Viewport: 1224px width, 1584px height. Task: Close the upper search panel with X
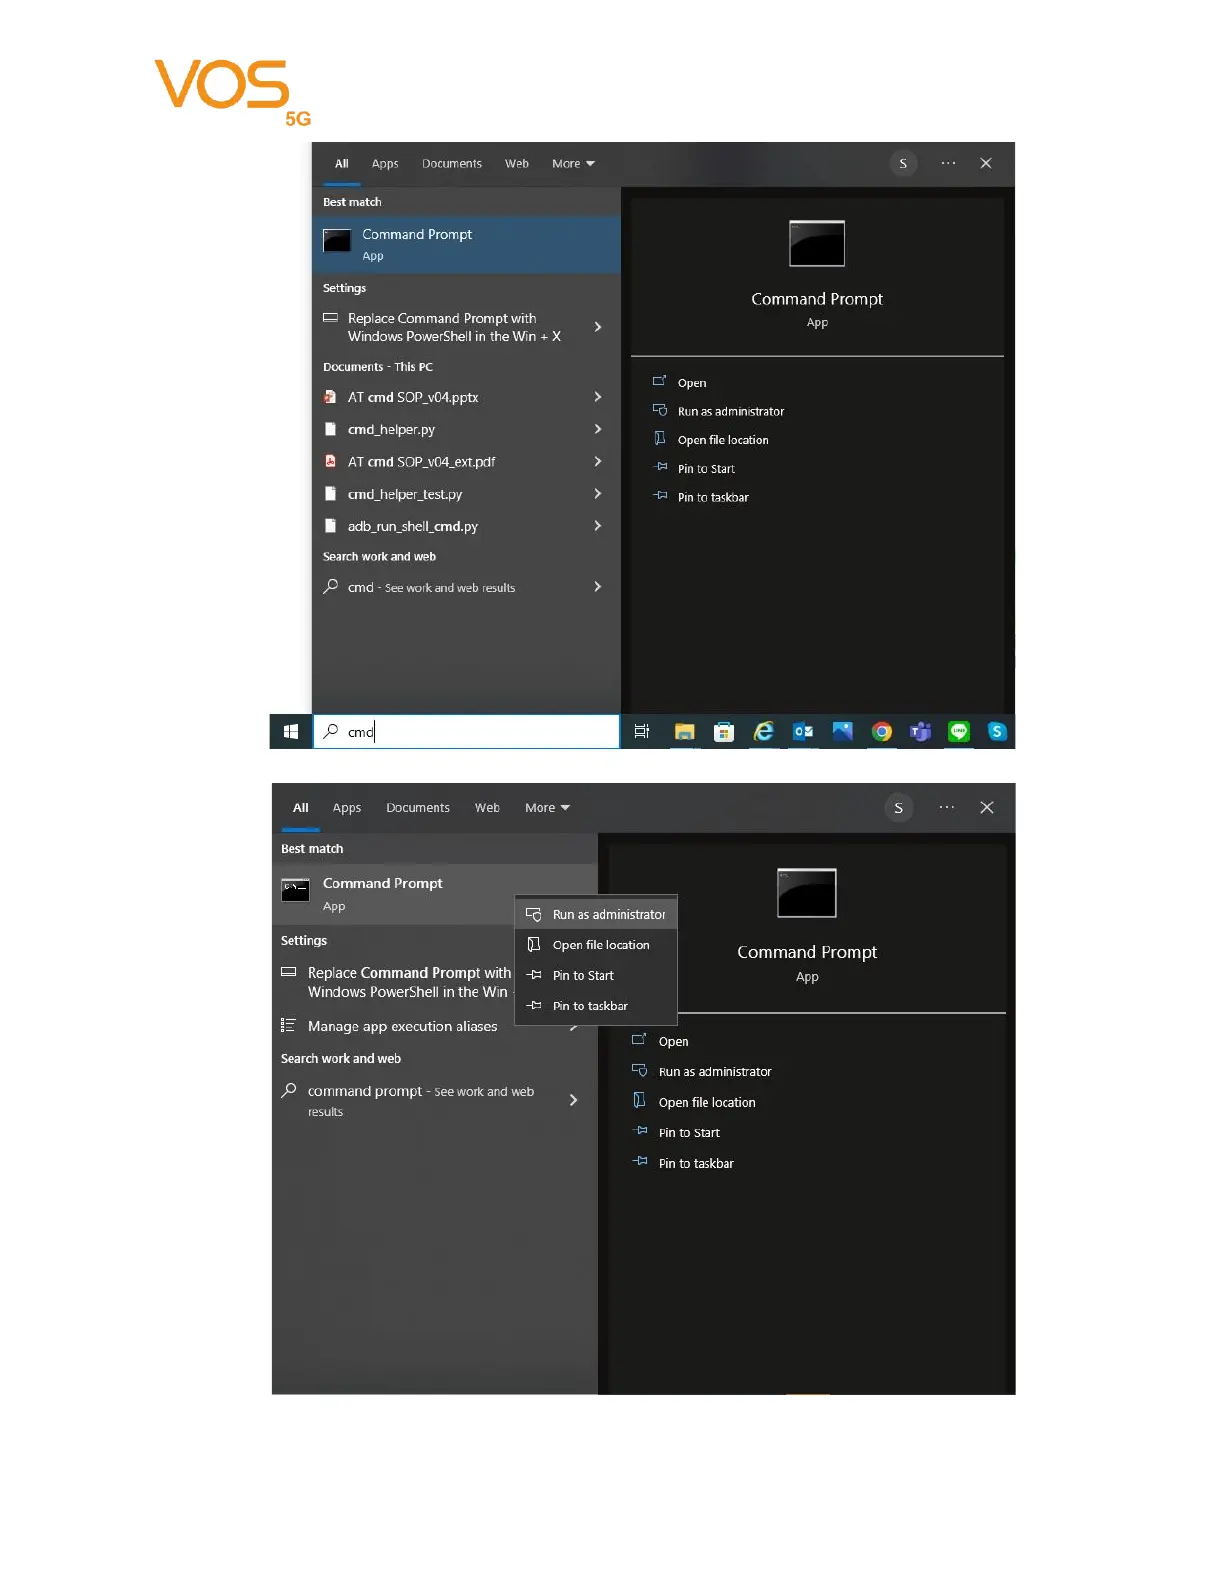pyautogui.click(x=986, y=163)
